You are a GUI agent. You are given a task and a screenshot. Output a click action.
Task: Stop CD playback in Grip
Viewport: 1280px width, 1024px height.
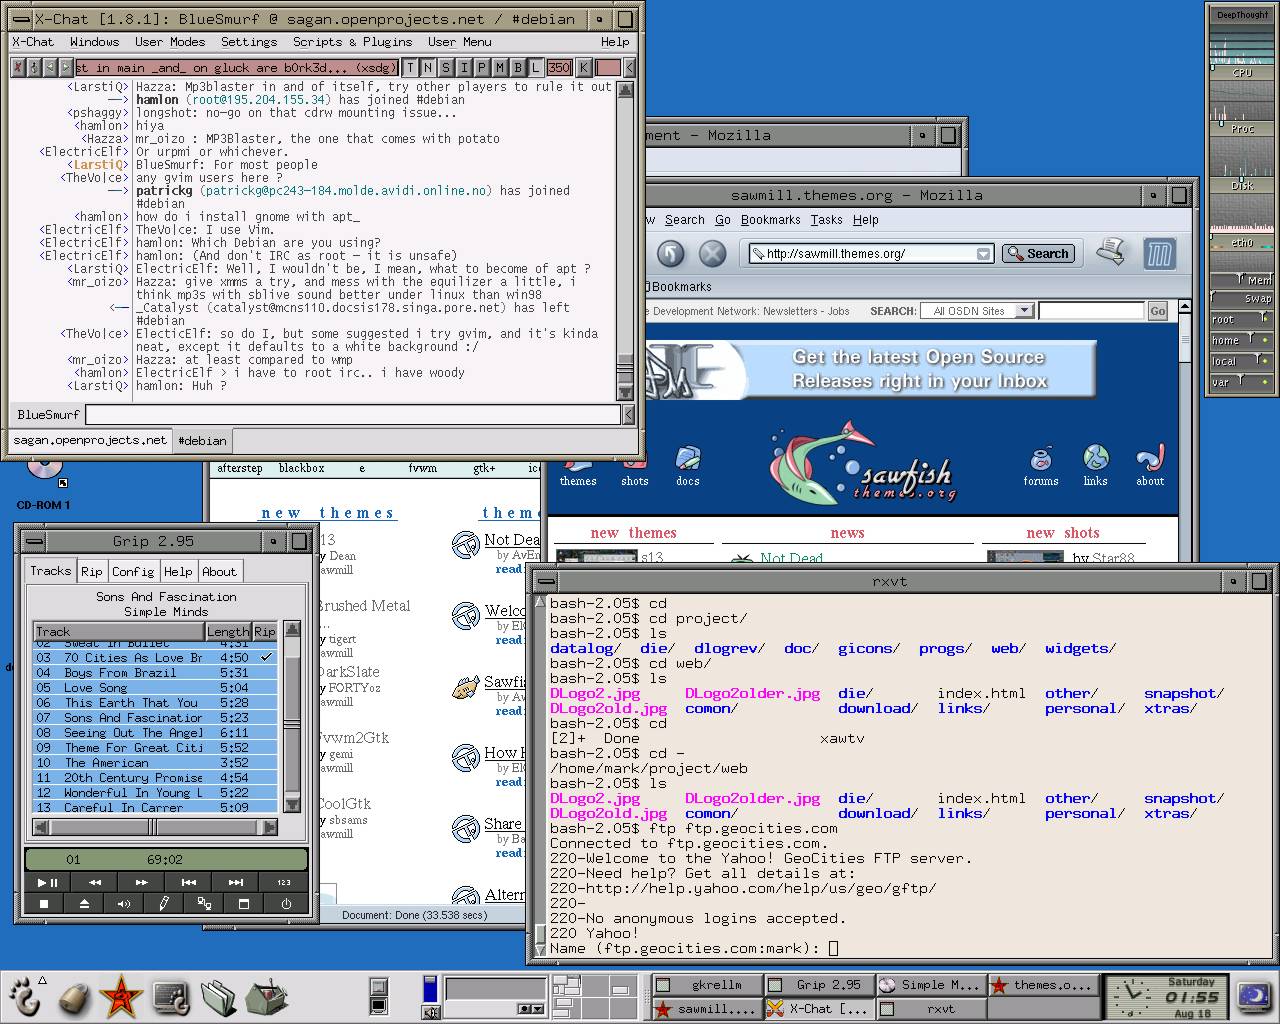click(44, 903)
